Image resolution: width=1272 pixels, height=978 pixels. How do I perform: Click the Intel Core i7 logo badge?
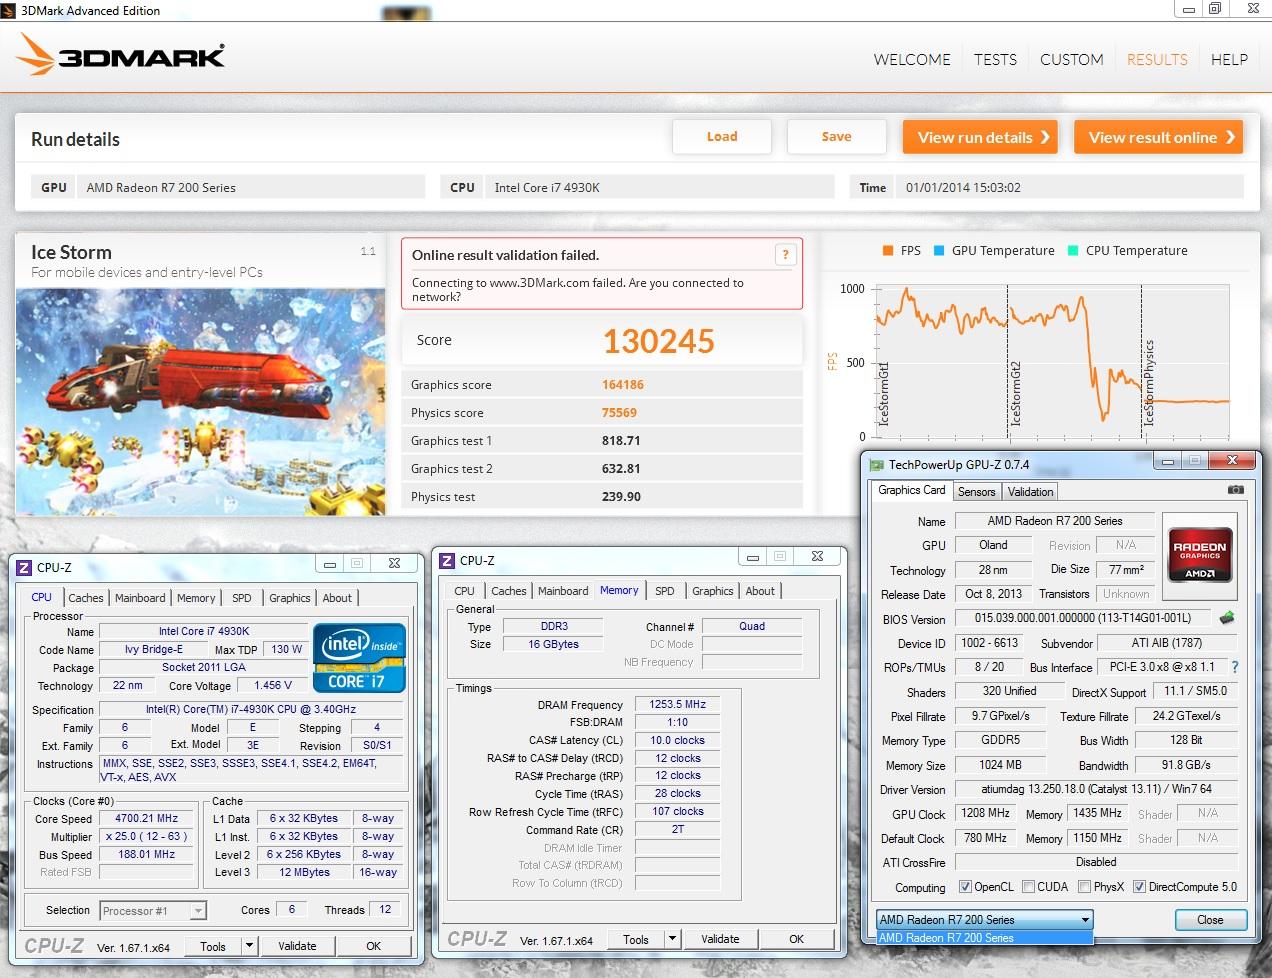click(x=360, y=657)
